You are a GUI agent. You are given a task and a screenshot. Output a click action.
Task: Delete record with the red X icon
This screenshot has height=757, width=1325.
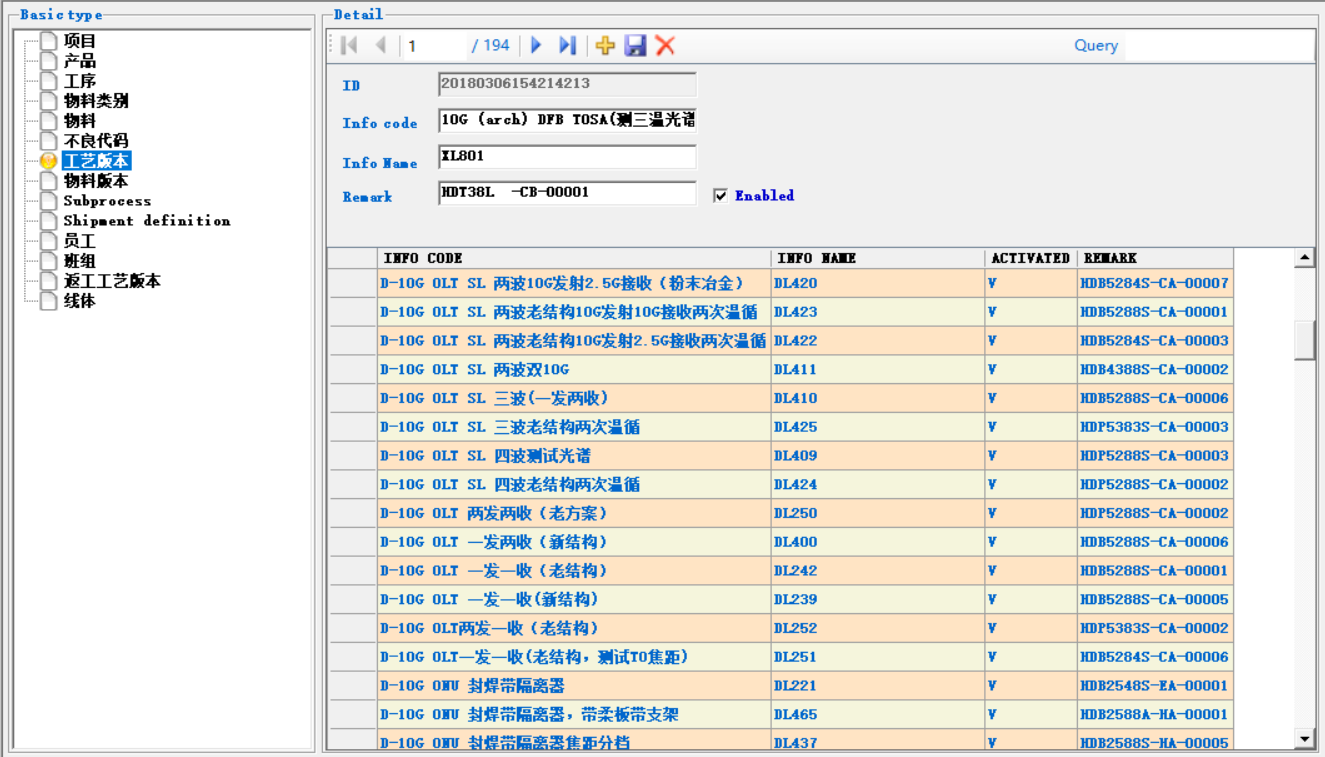pyautogui.click(x=665, y=45)
